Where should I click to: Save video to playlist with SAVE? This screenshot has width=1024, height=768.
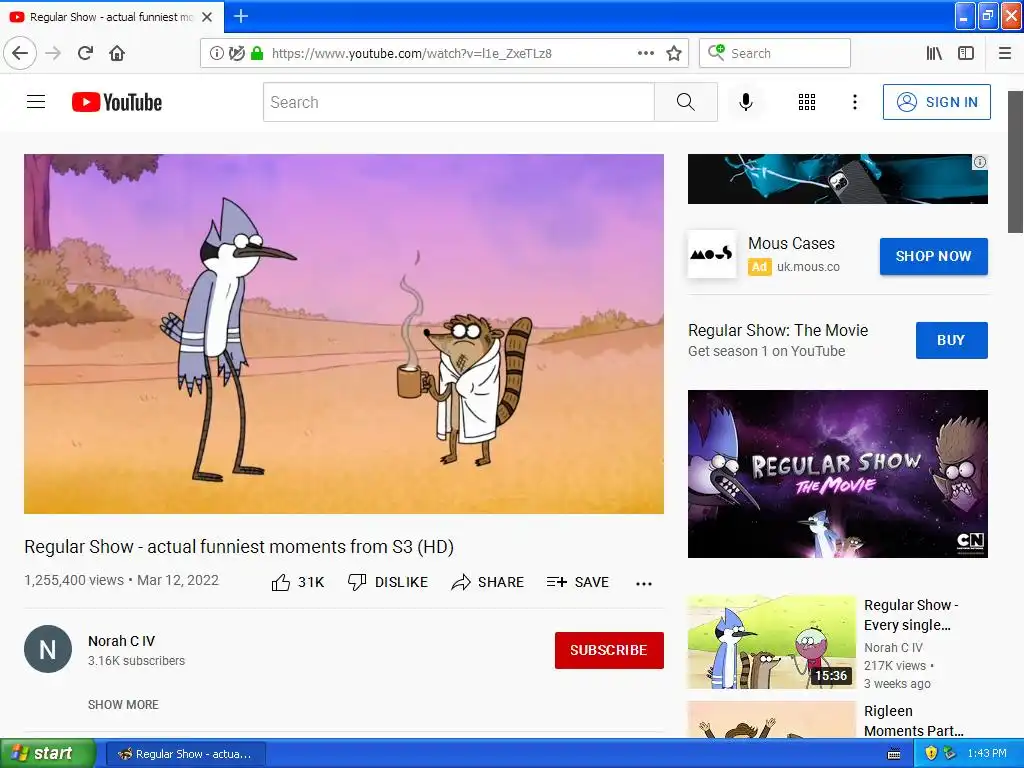[578, 582]
